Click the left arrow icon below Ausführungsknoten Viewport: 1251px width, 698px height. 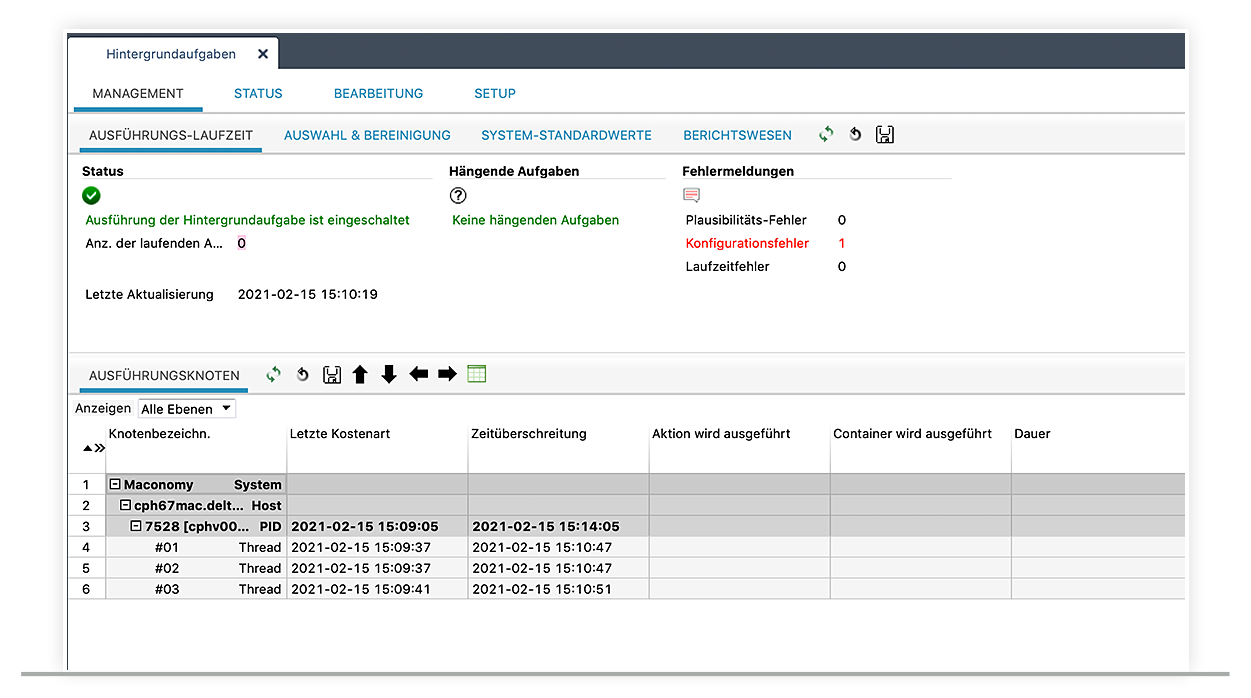coord(418,374)
